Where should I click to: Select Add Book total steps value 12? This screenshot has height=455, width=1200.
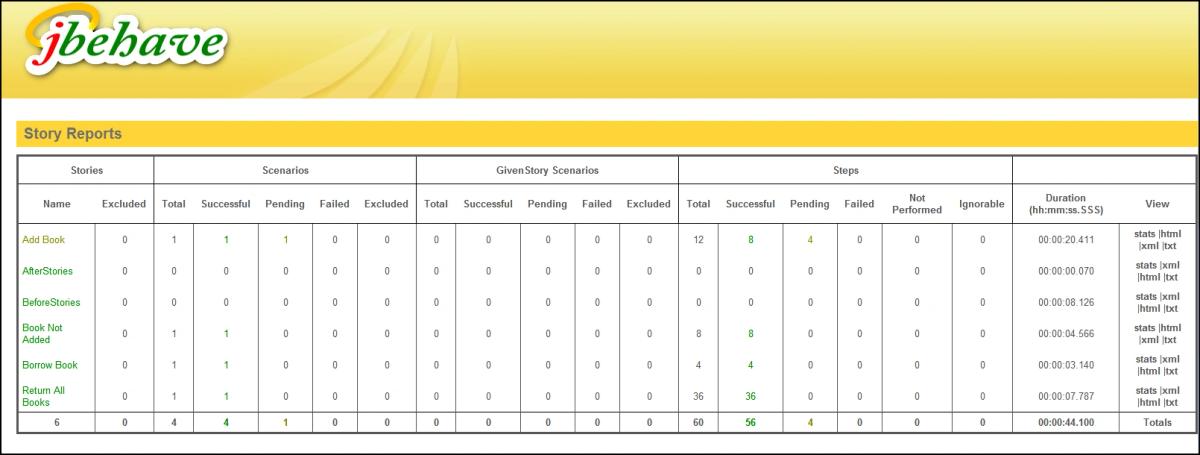tap(698, 240)
